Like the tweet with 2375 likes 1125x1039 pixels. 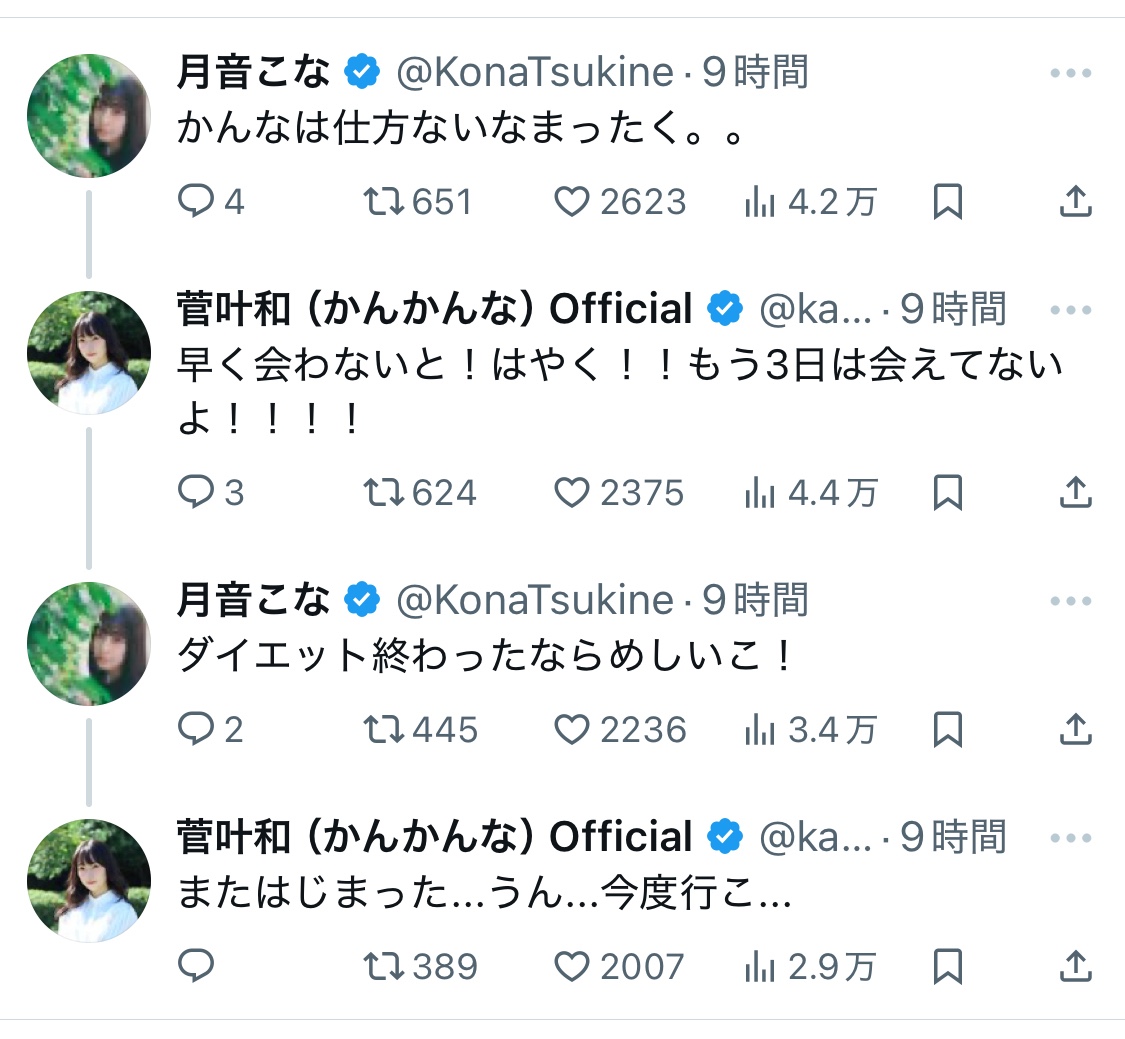[x=572, y=492]
